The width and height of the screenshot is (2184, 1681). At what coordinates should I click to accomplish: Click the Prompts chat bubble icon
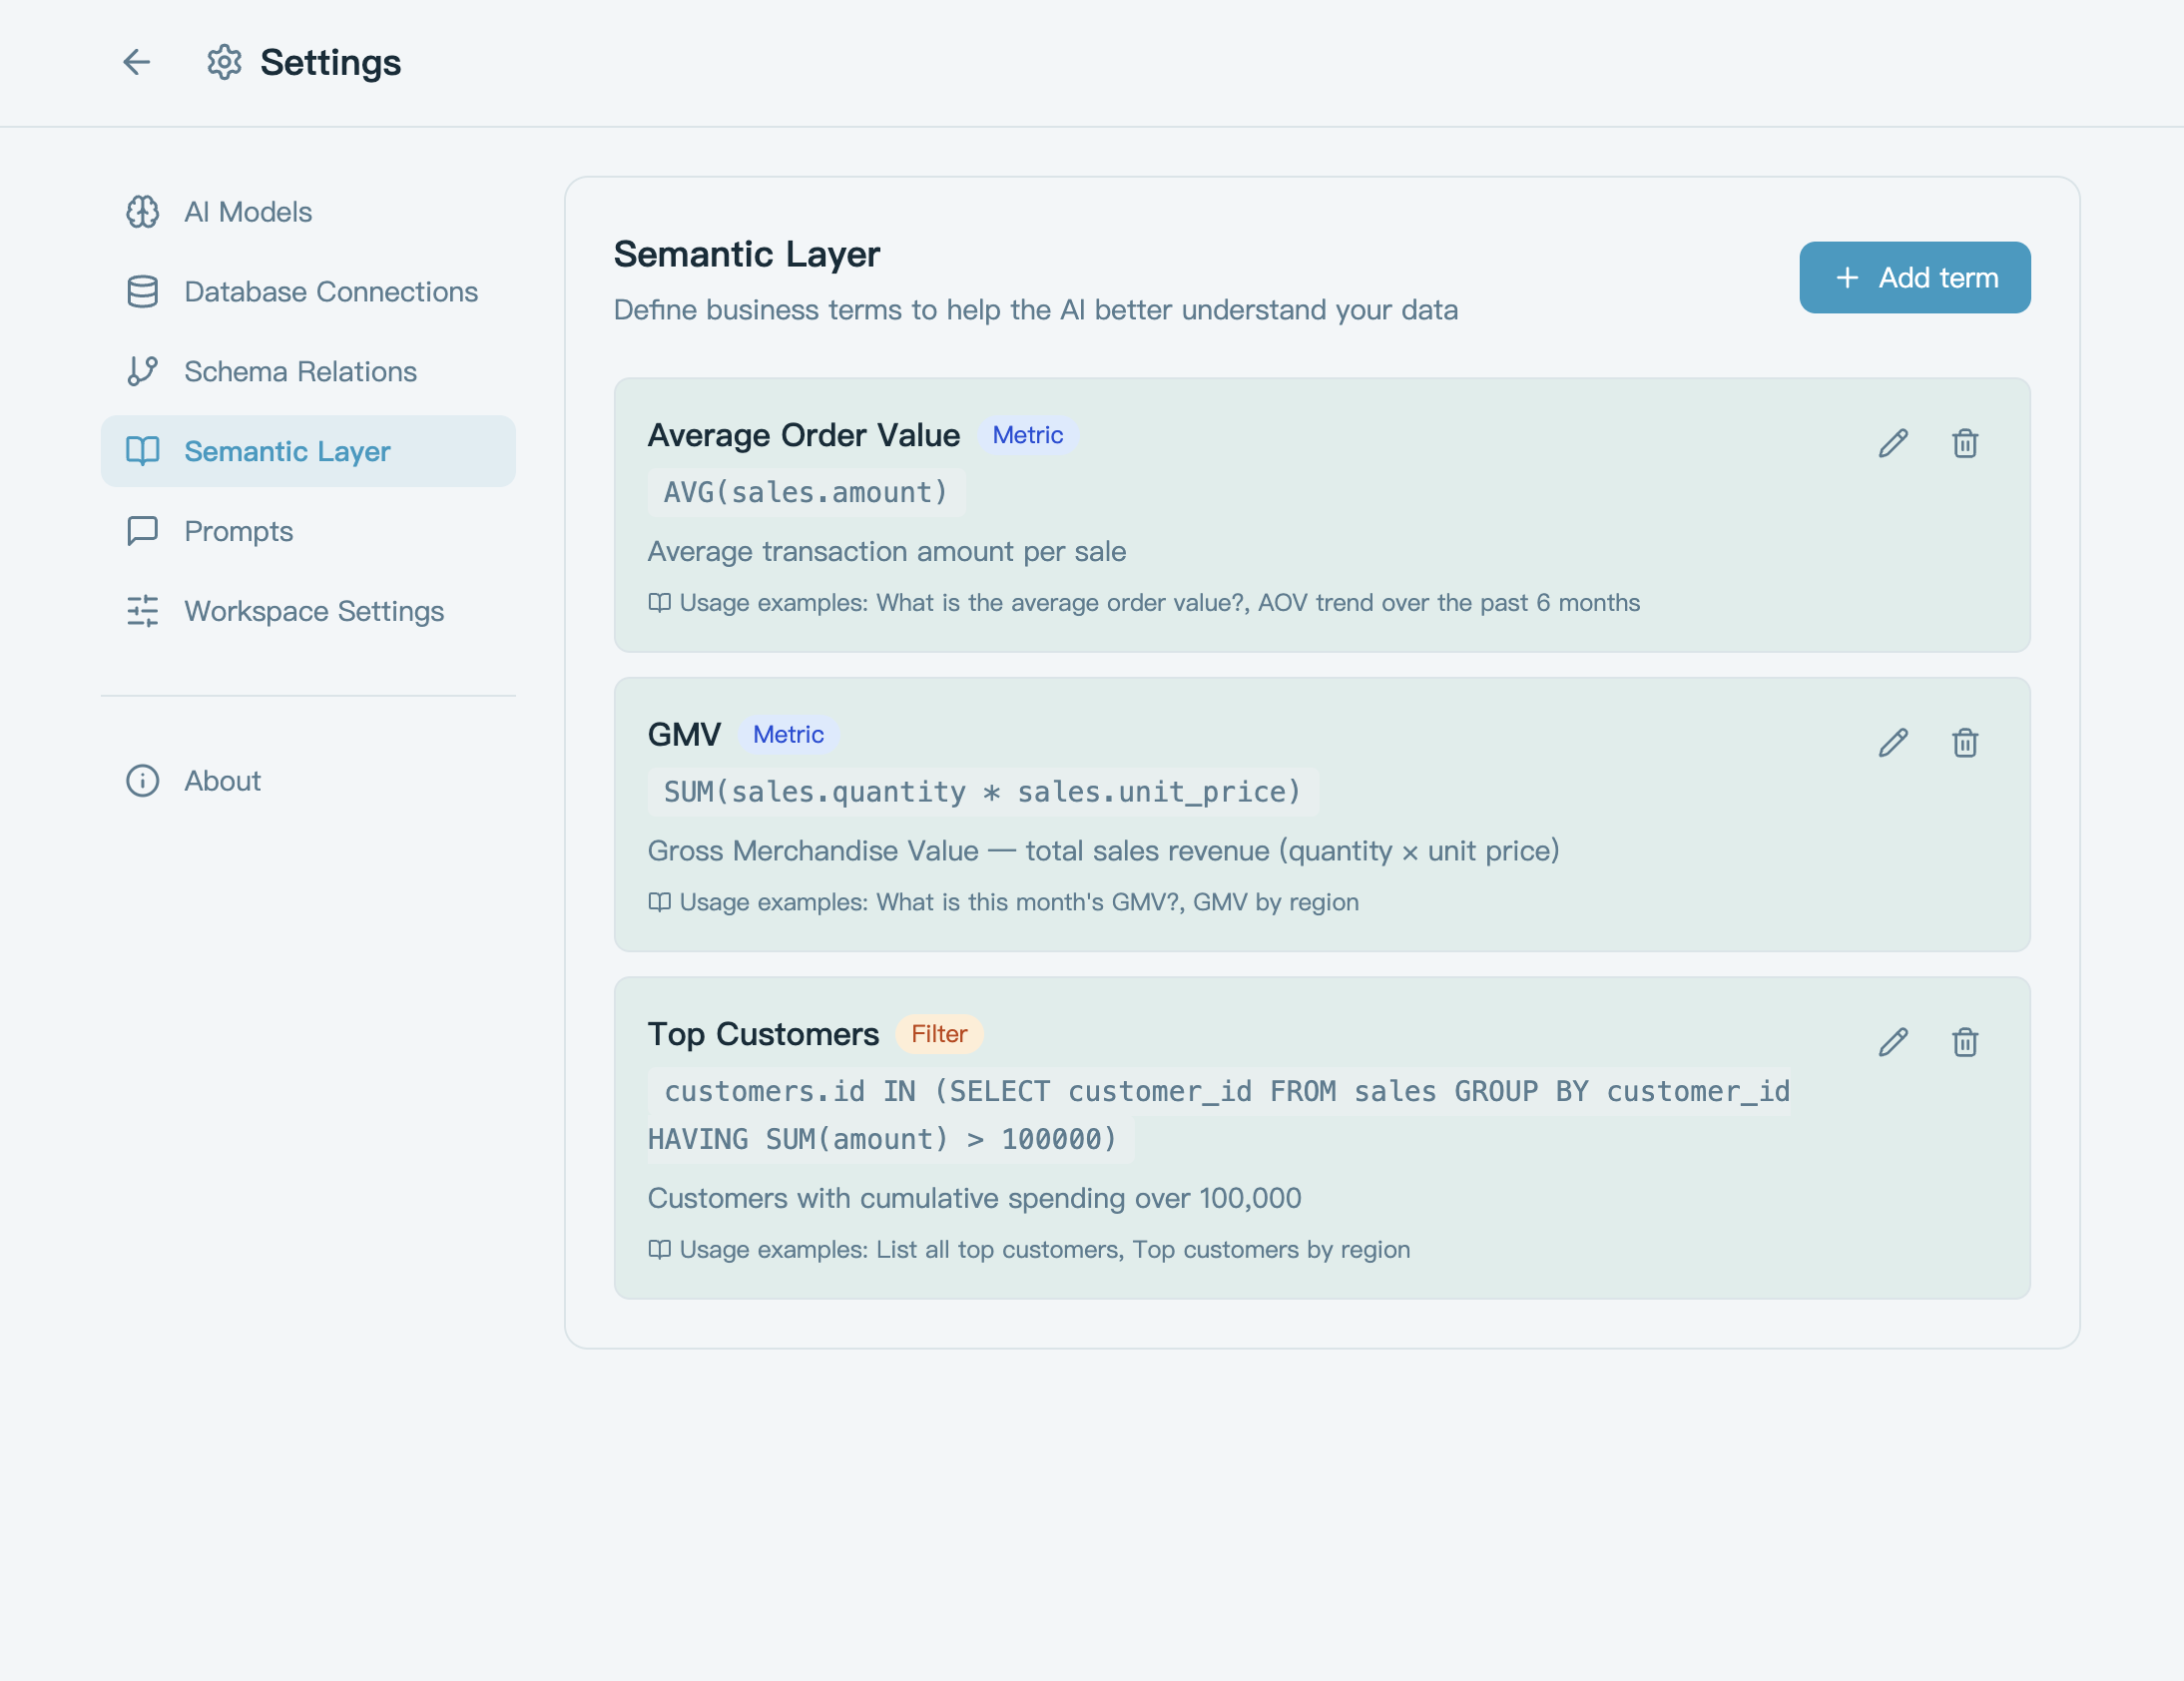143,531
